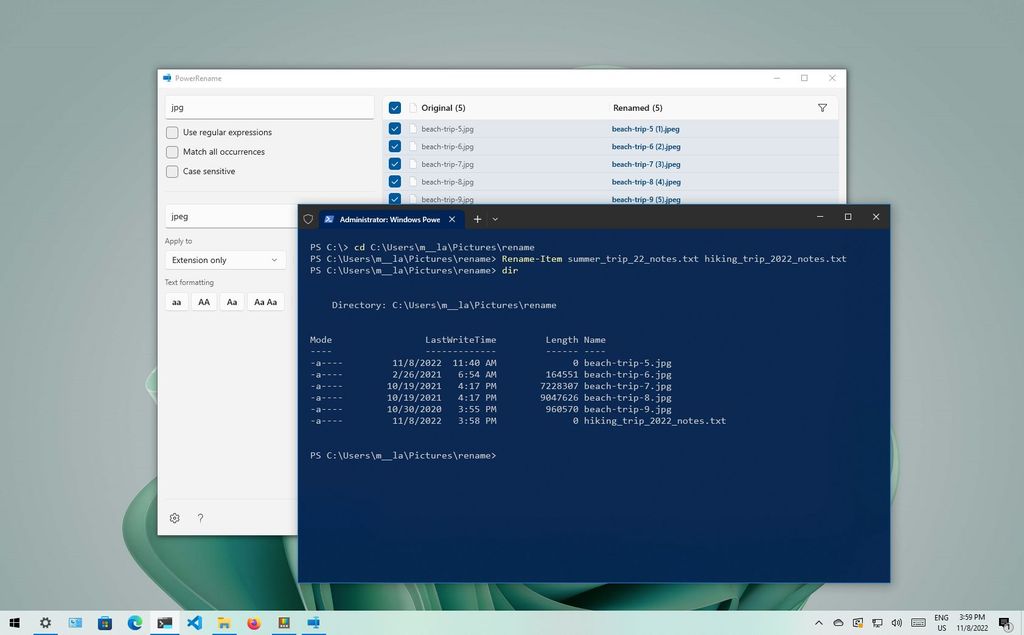
Task: Toggle the Case sensitive option
Action: pyautogui.click(x=172, y=171)
